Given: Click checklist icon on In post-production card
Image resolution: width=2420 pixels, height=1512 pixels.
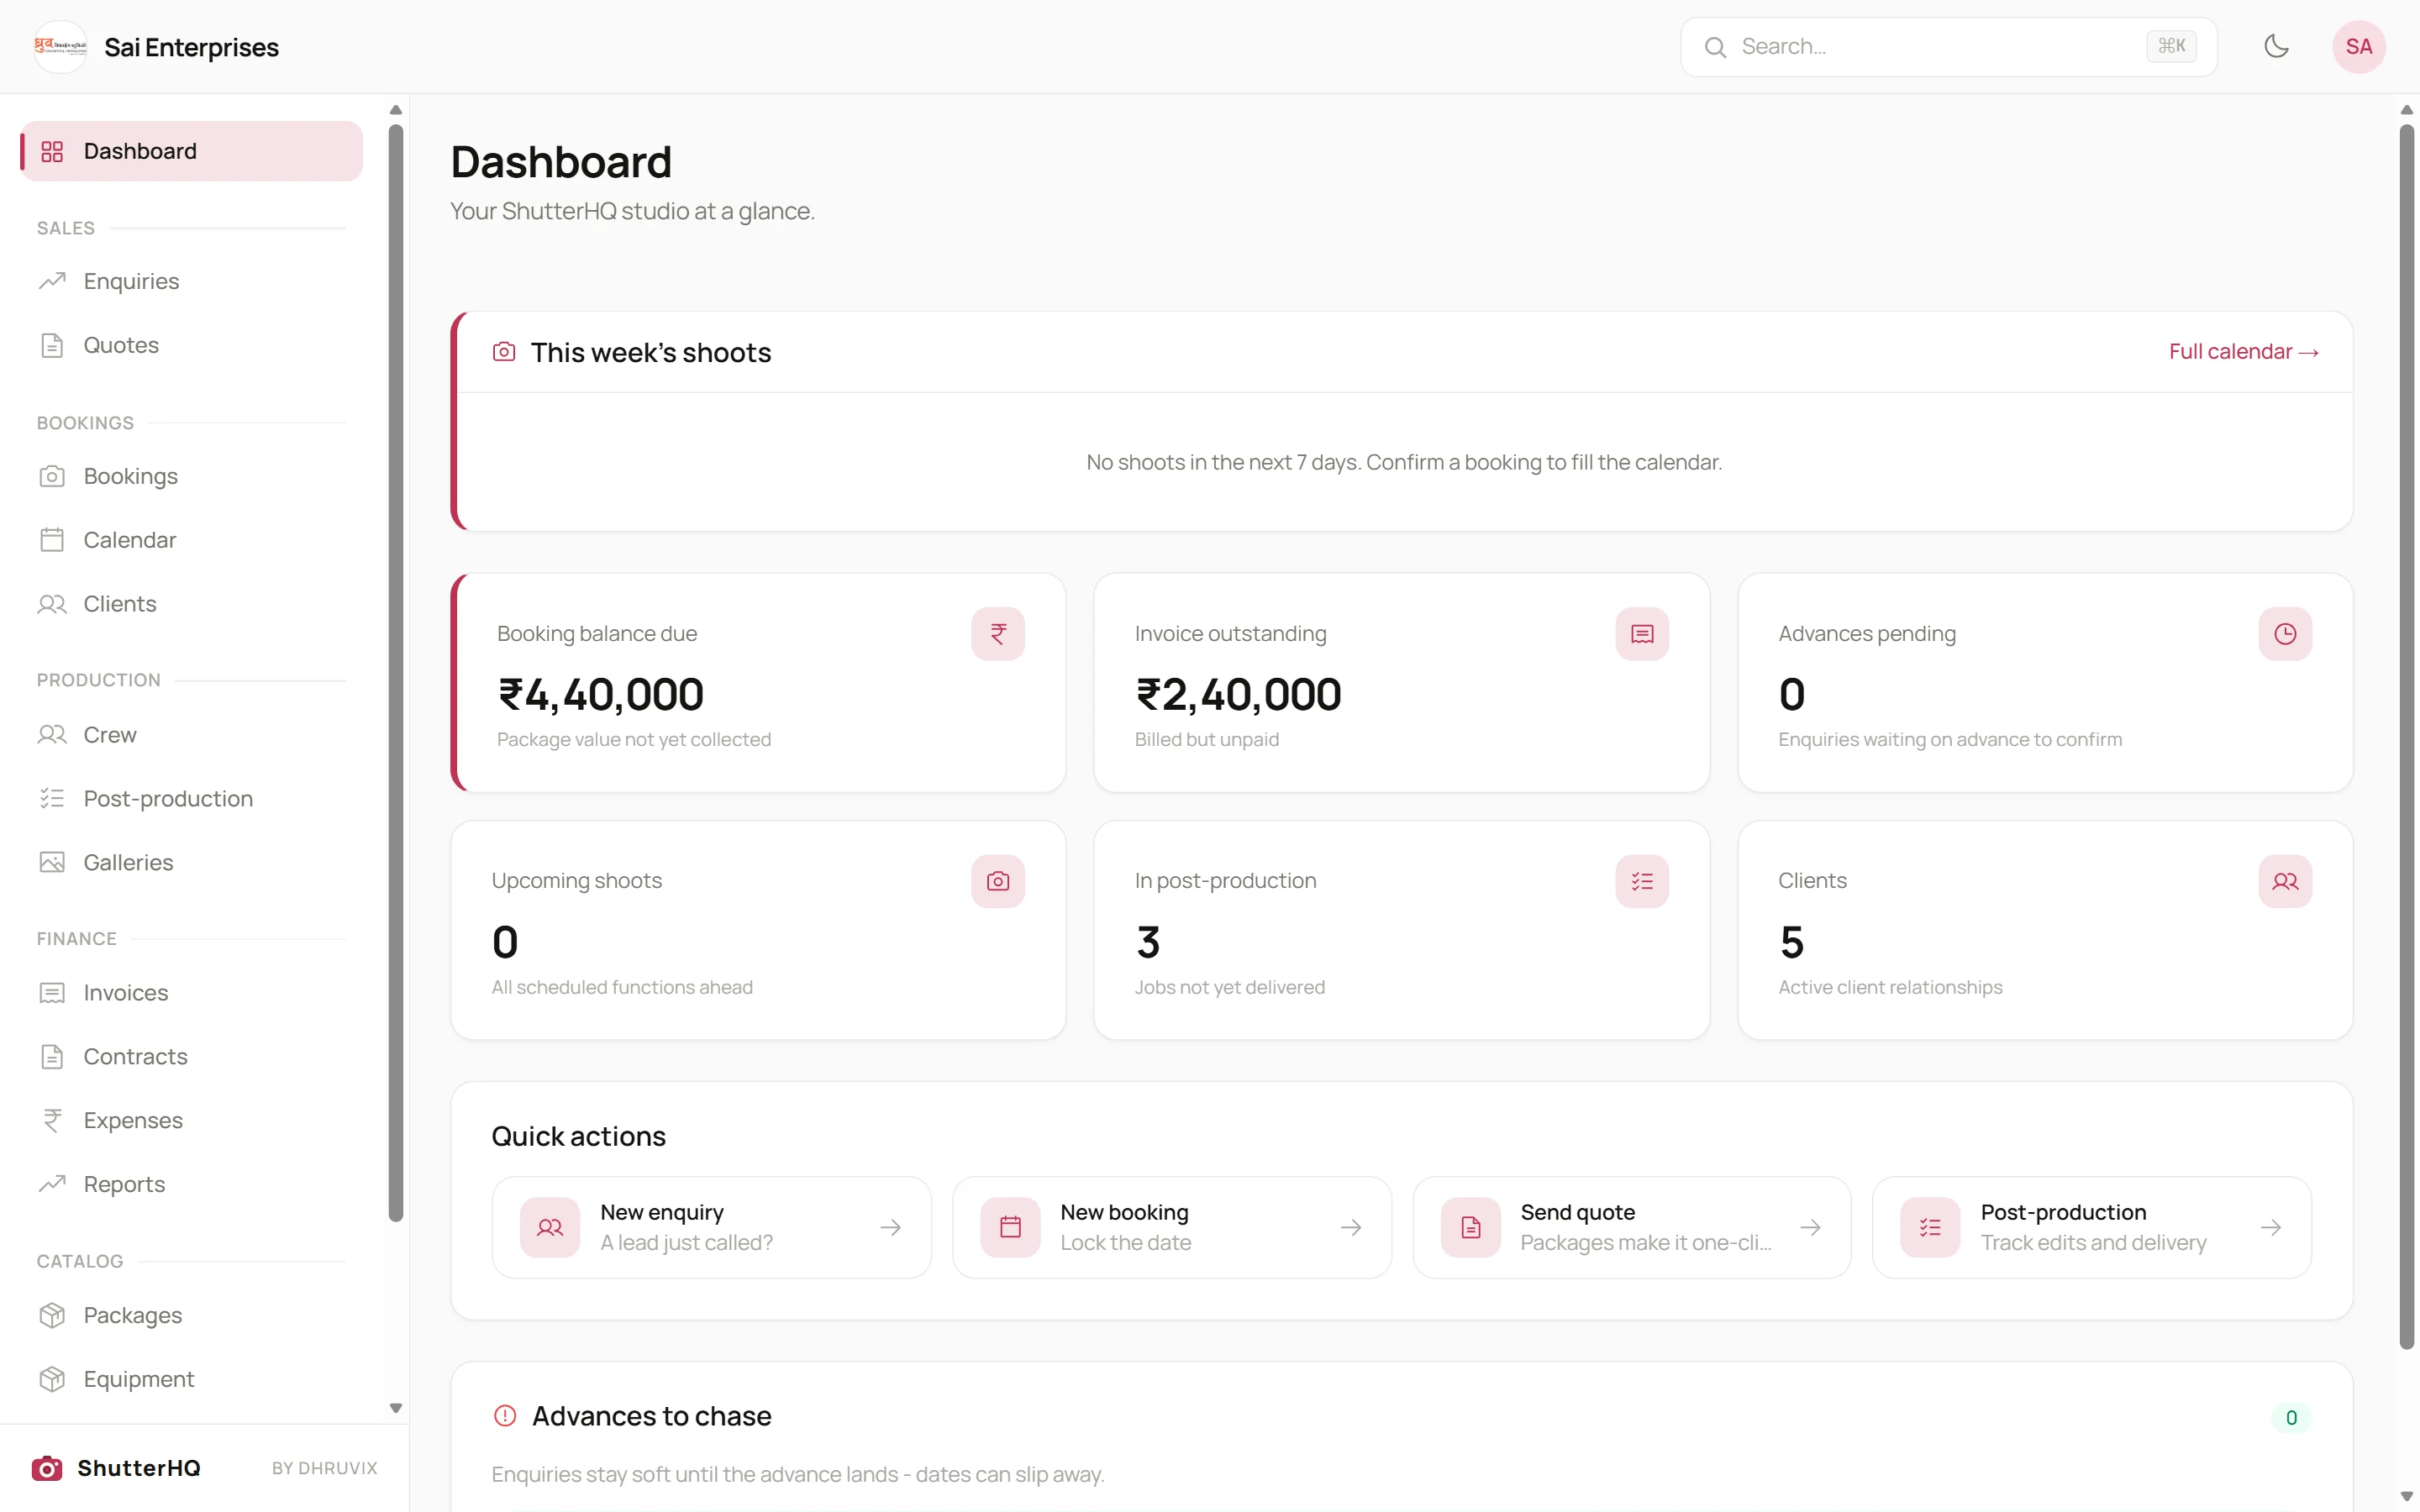Looking at the screenshot, I should 1641,881.
